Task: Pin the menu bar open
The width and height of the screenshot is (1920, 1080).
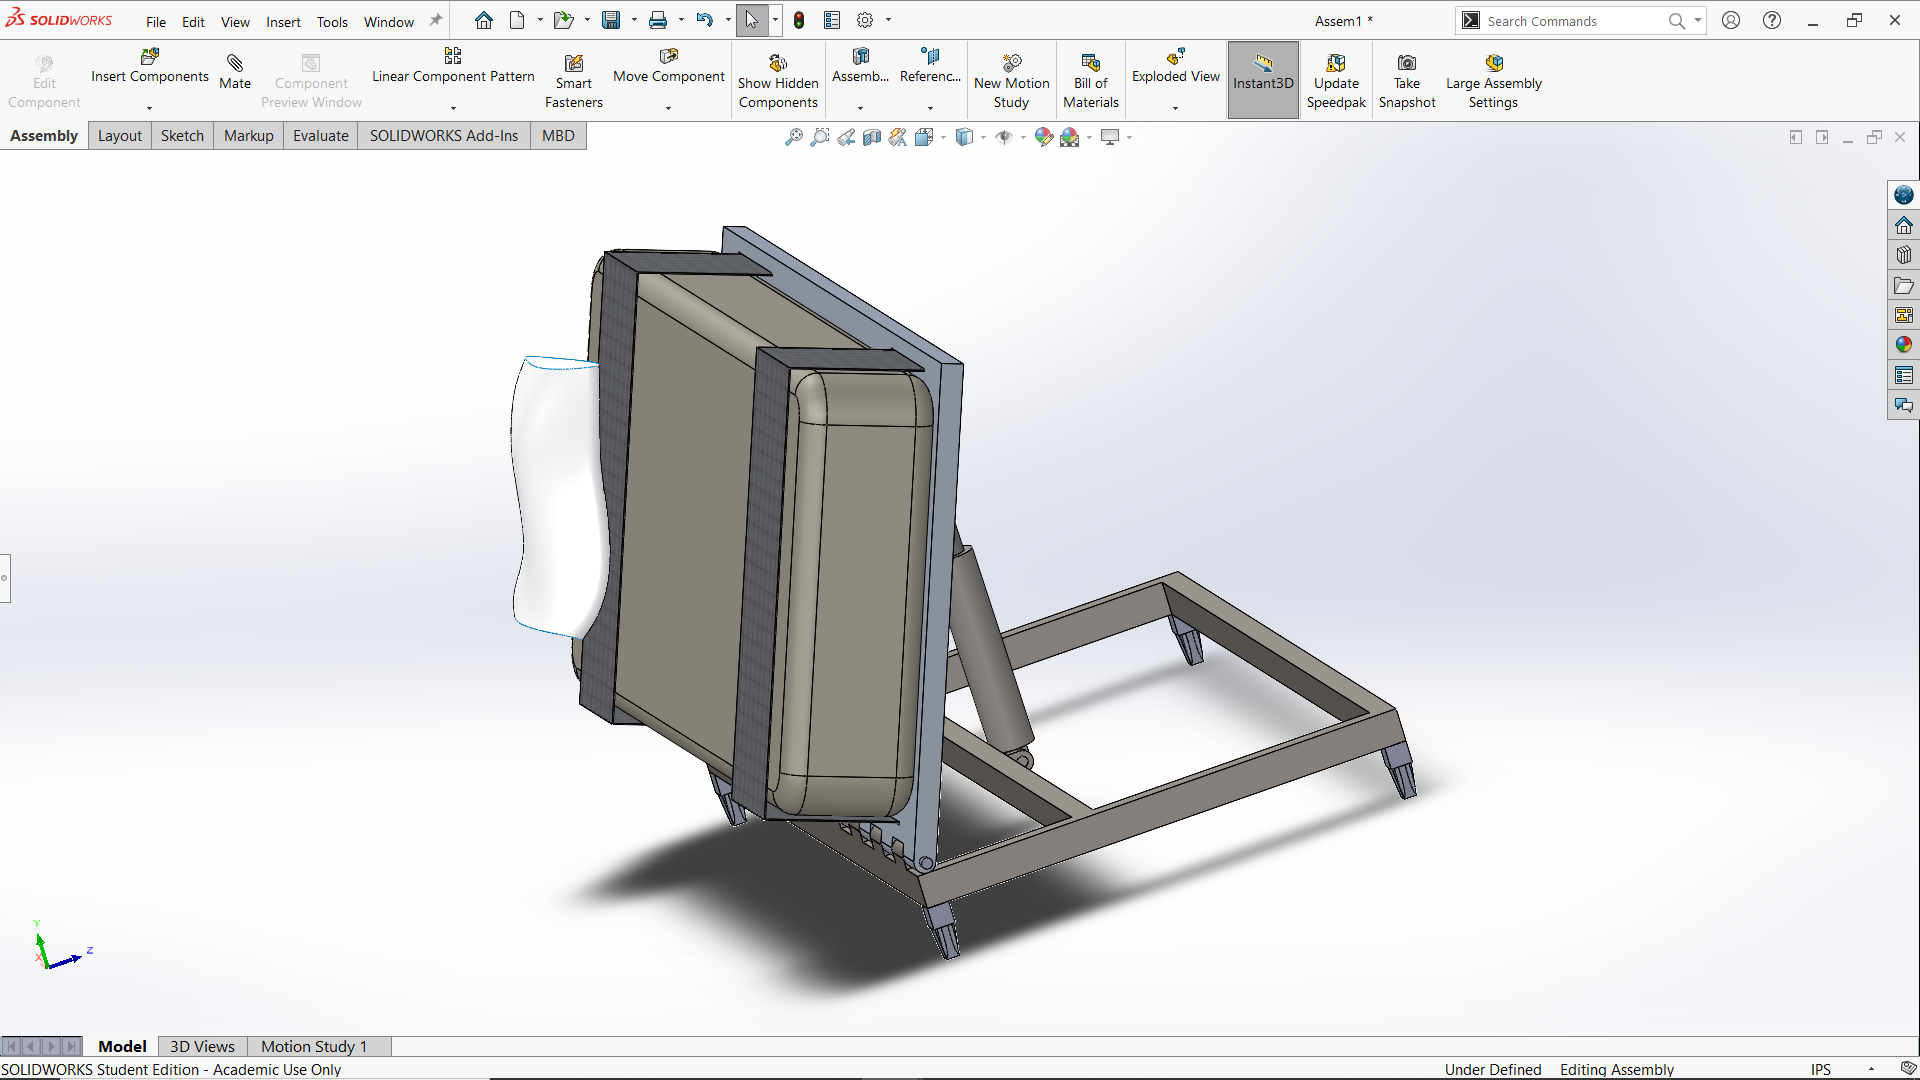Action: point(436,20)
